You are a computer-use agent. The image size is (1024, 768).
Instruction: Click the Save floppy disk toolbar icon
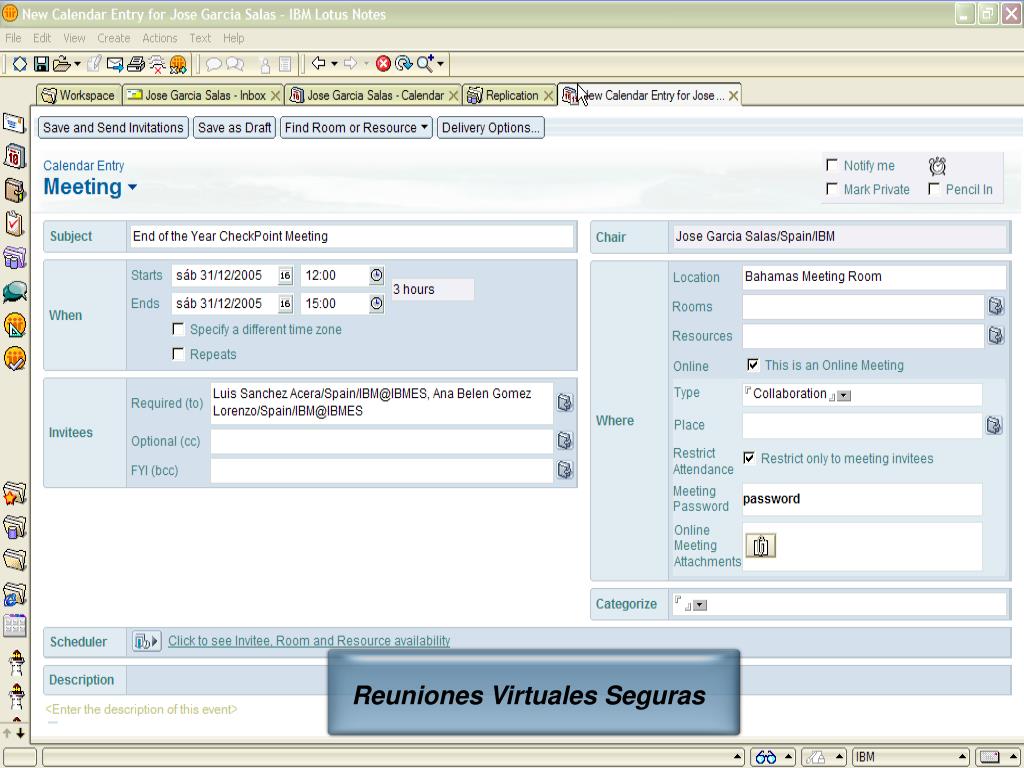click(41, 63)
